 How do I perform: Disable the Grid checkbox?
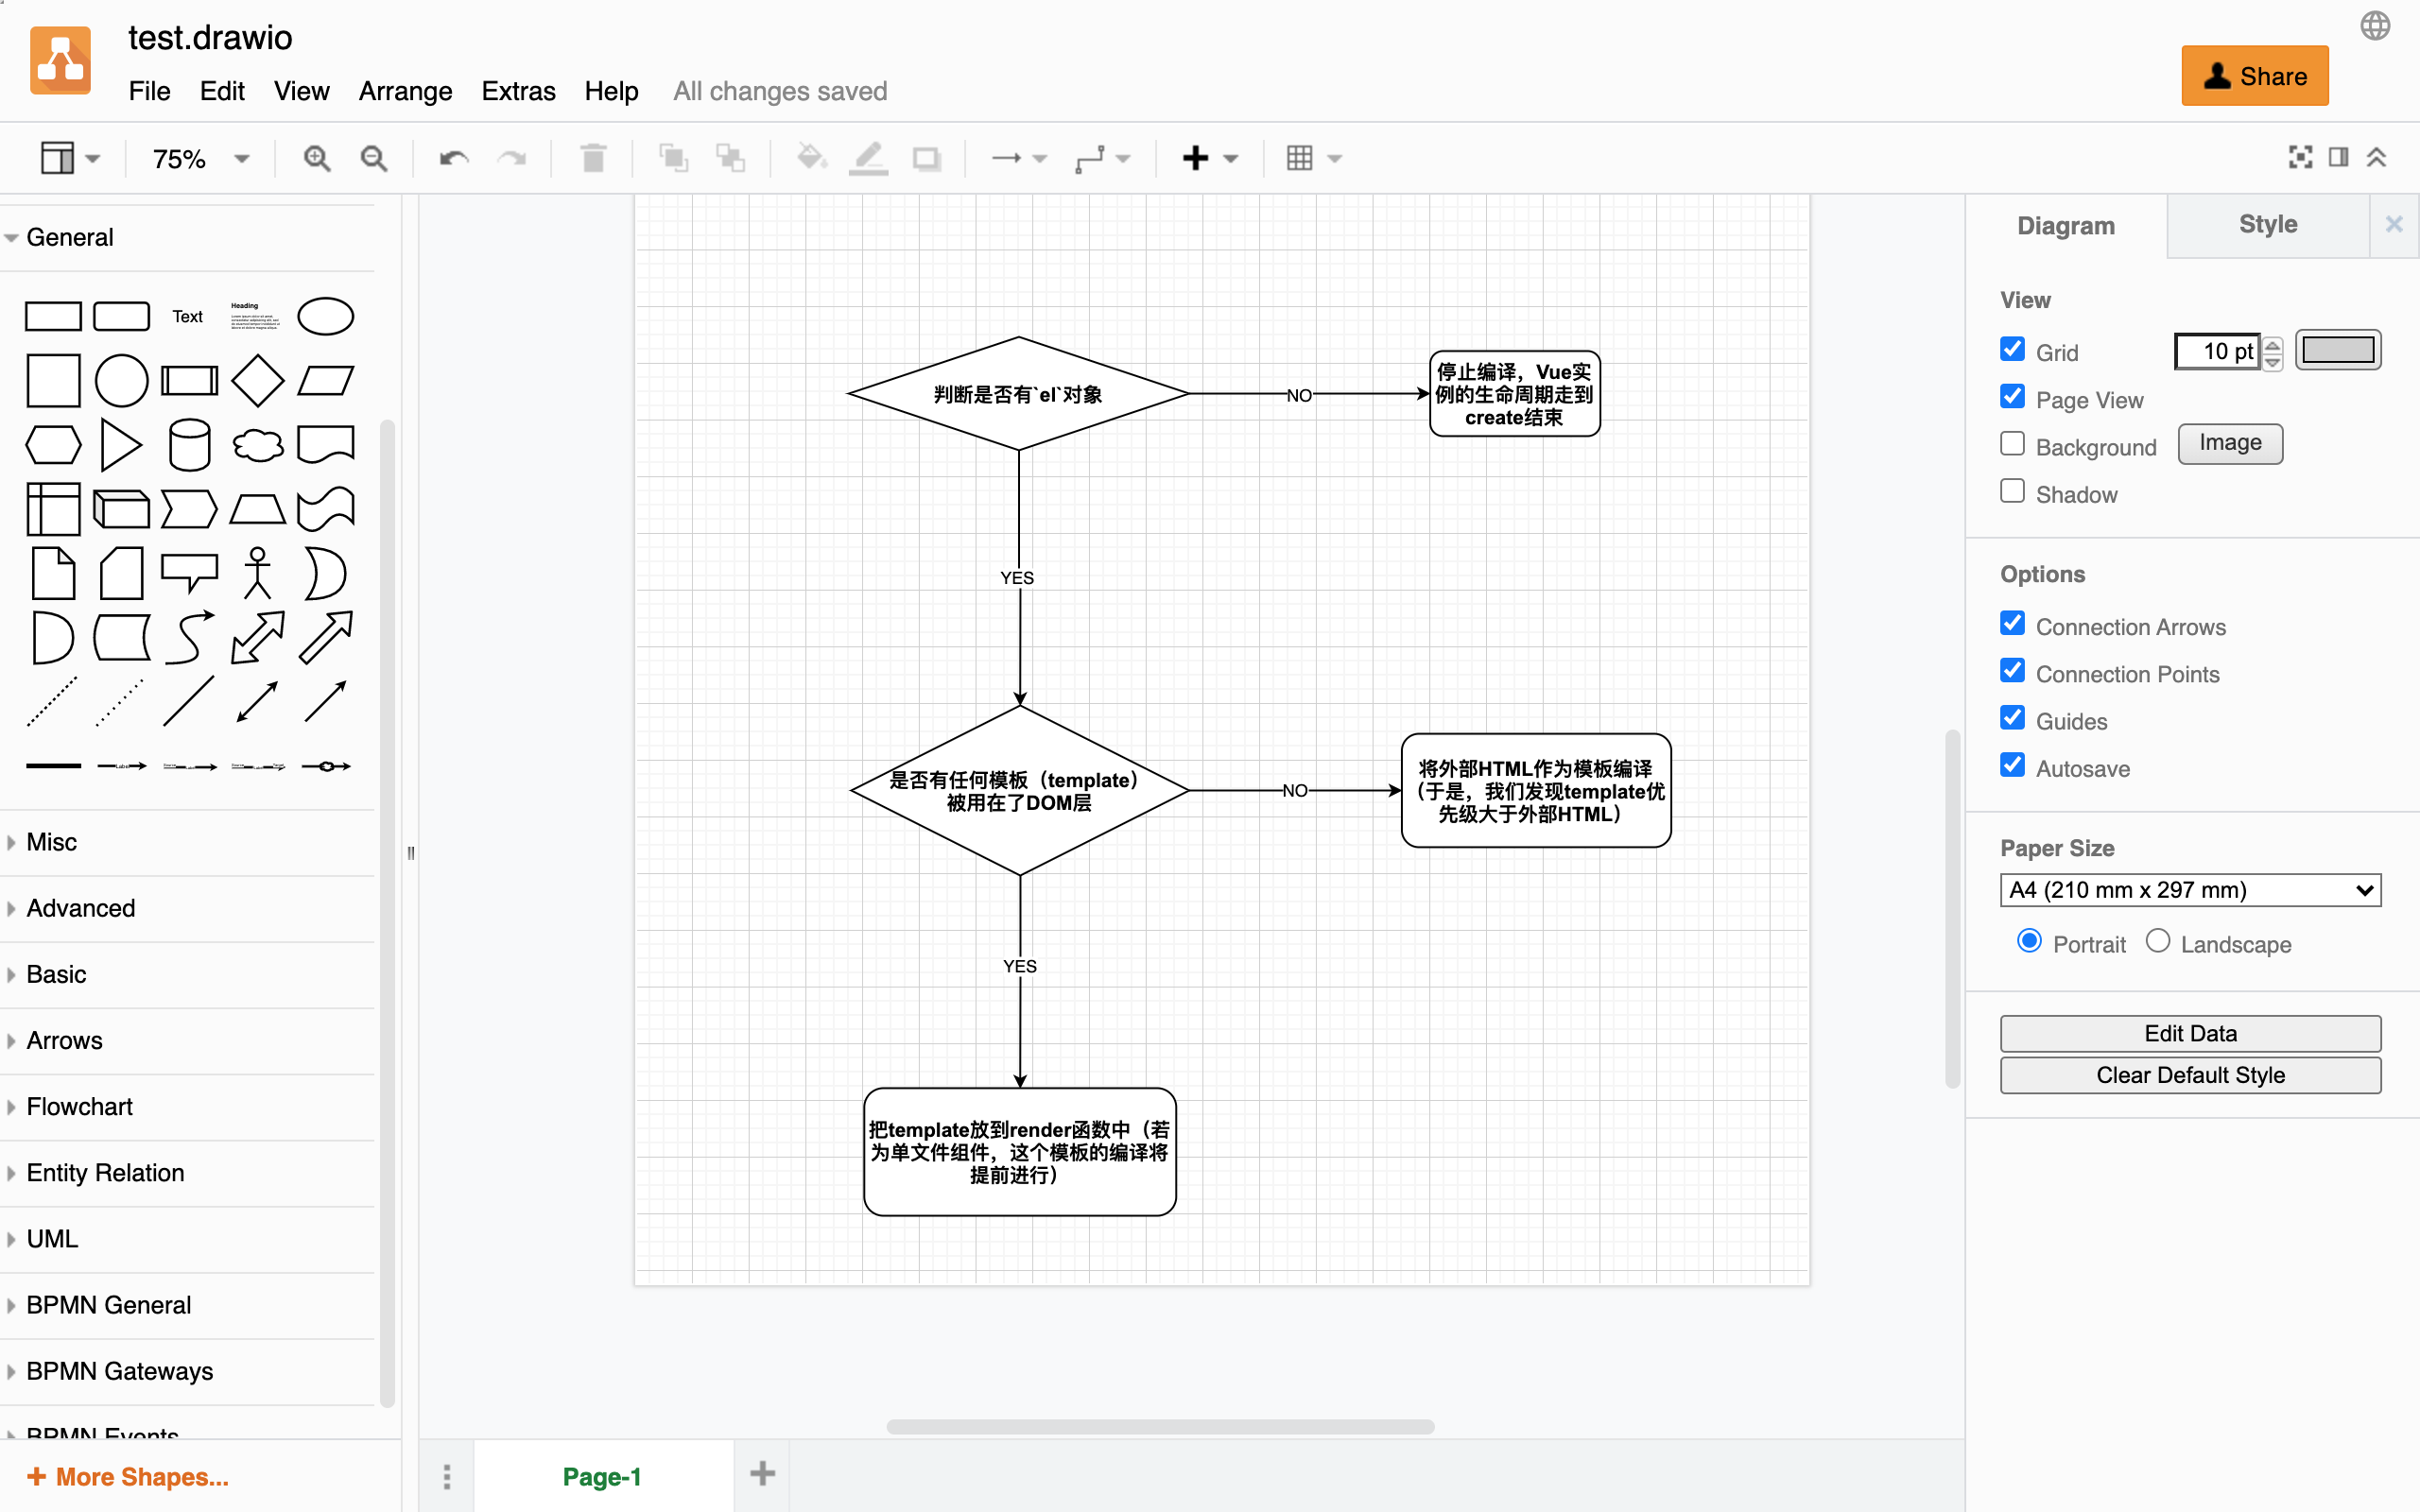click(2013, 349)
